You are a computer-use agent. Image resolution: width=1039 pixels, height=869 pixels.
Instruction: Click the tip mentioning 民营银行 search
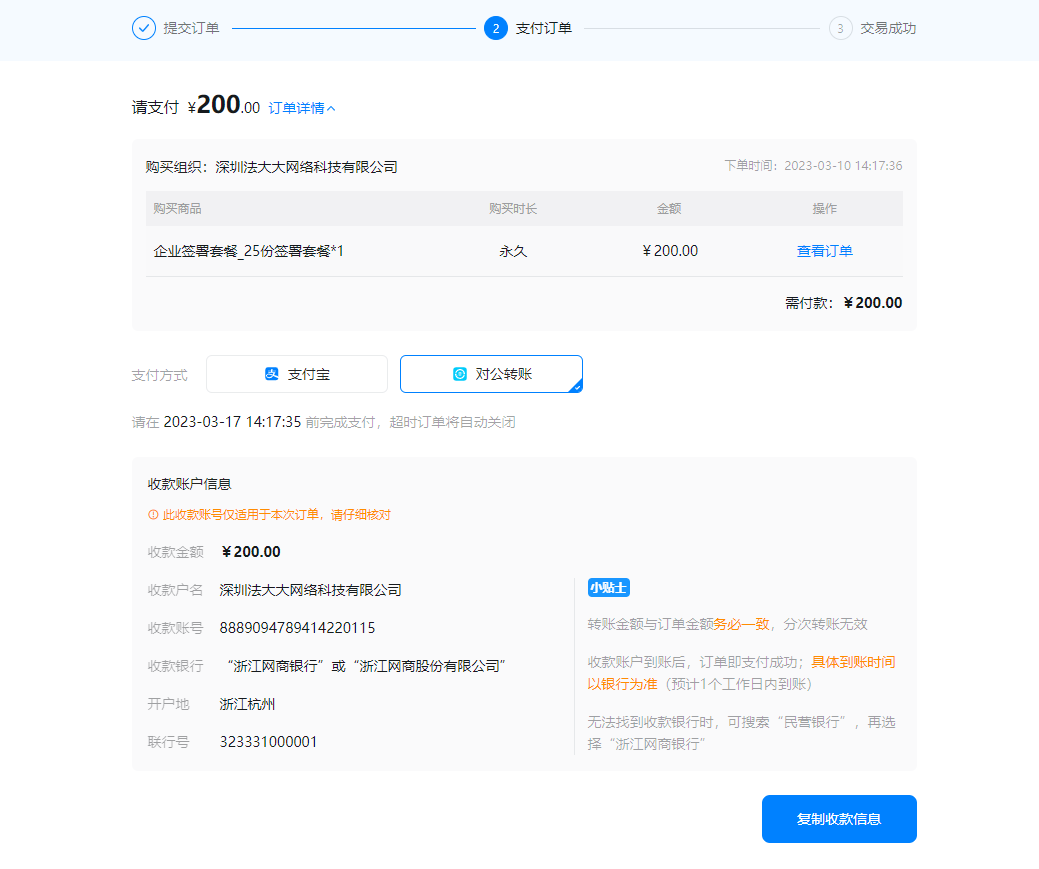click(x=741, y=733)
